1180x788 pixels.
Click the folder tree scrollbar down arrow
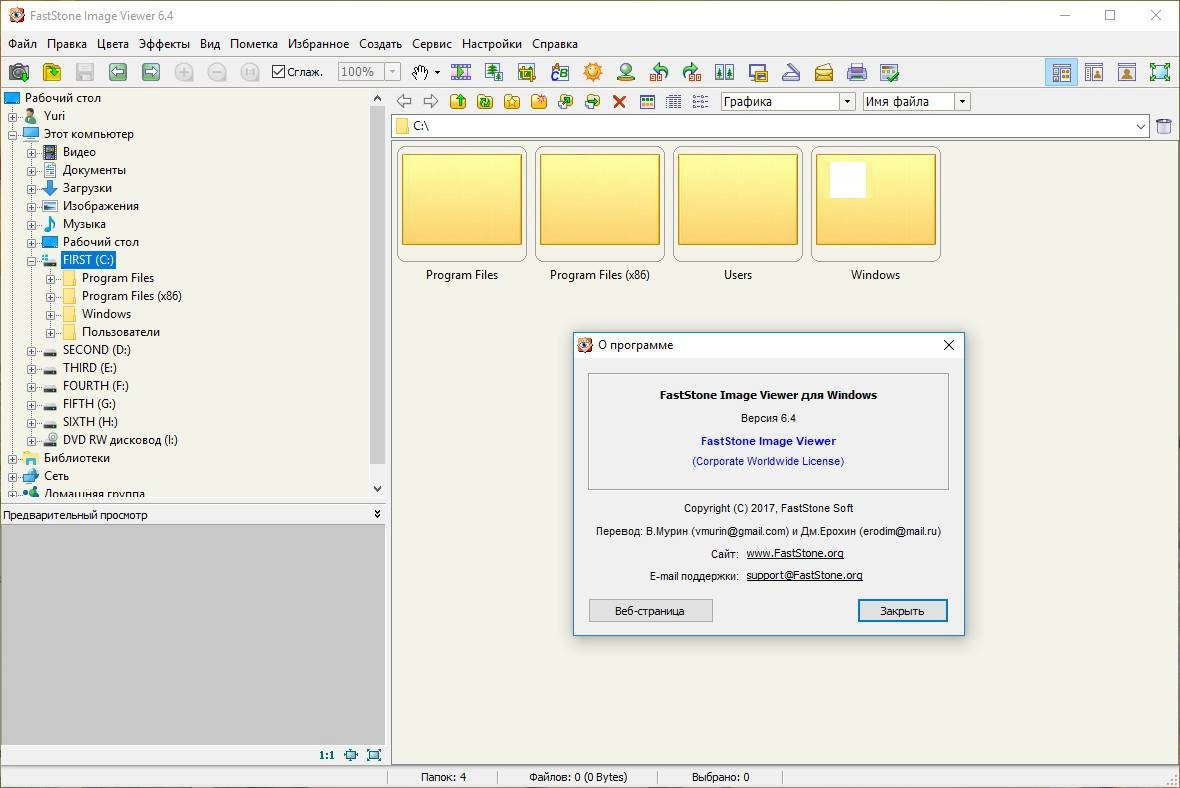(x=378, y=488)
